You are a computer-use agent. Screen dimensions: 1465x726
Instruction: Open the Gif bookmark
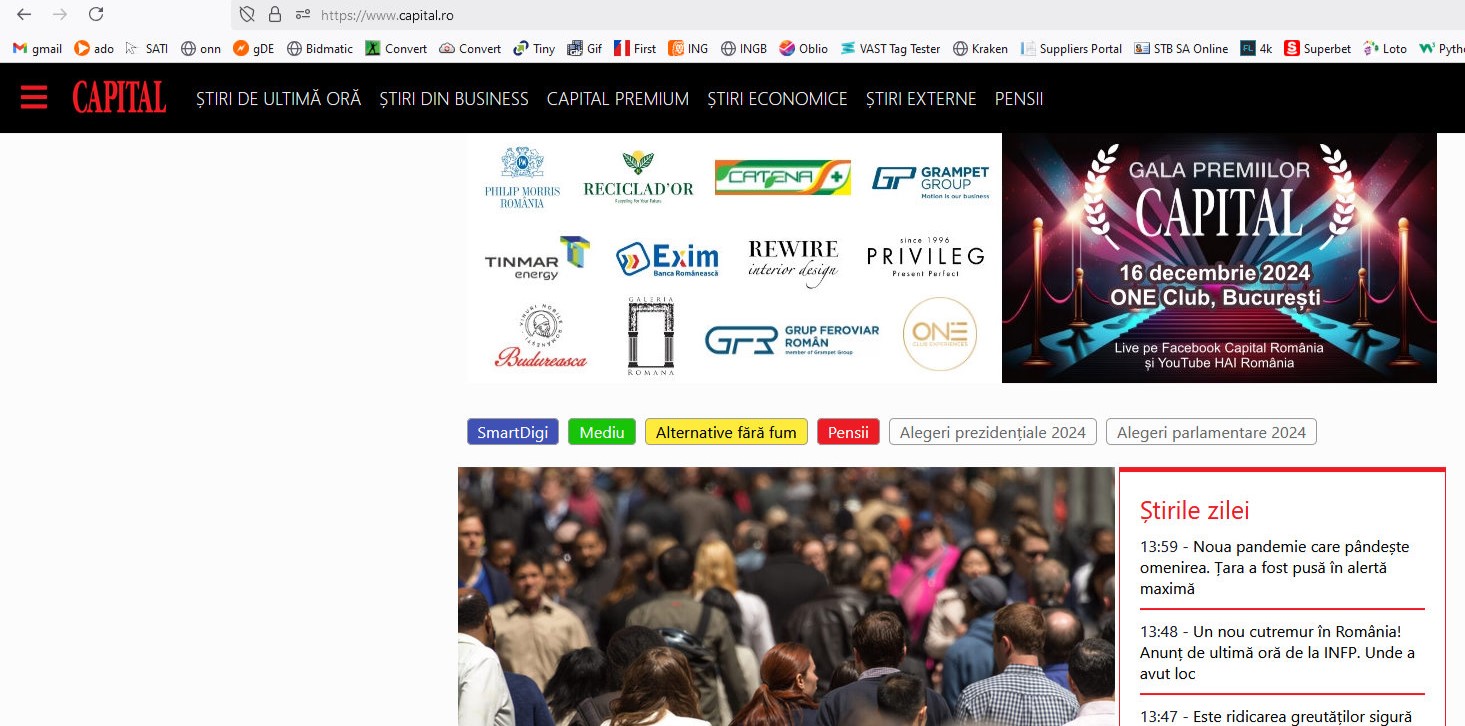tap(585, 48)
